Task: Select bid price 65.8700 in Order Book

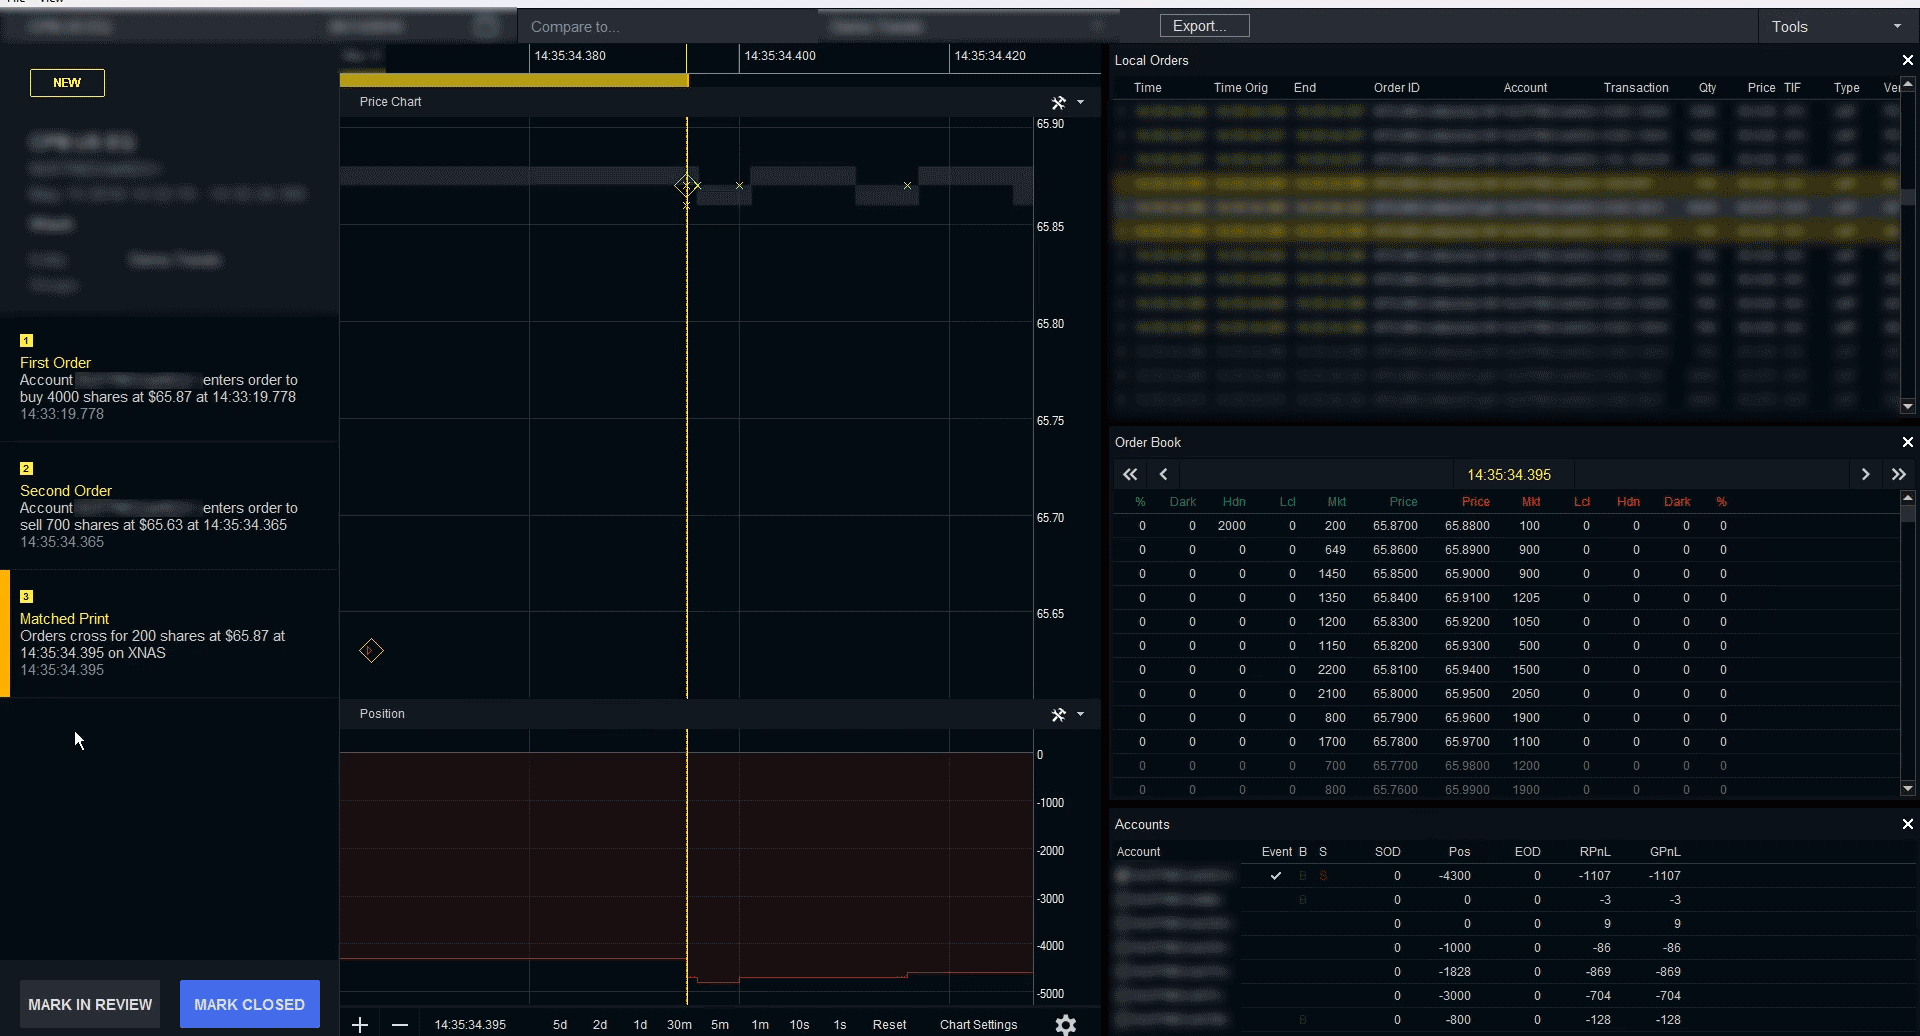Action: (x=1395, y=526)
